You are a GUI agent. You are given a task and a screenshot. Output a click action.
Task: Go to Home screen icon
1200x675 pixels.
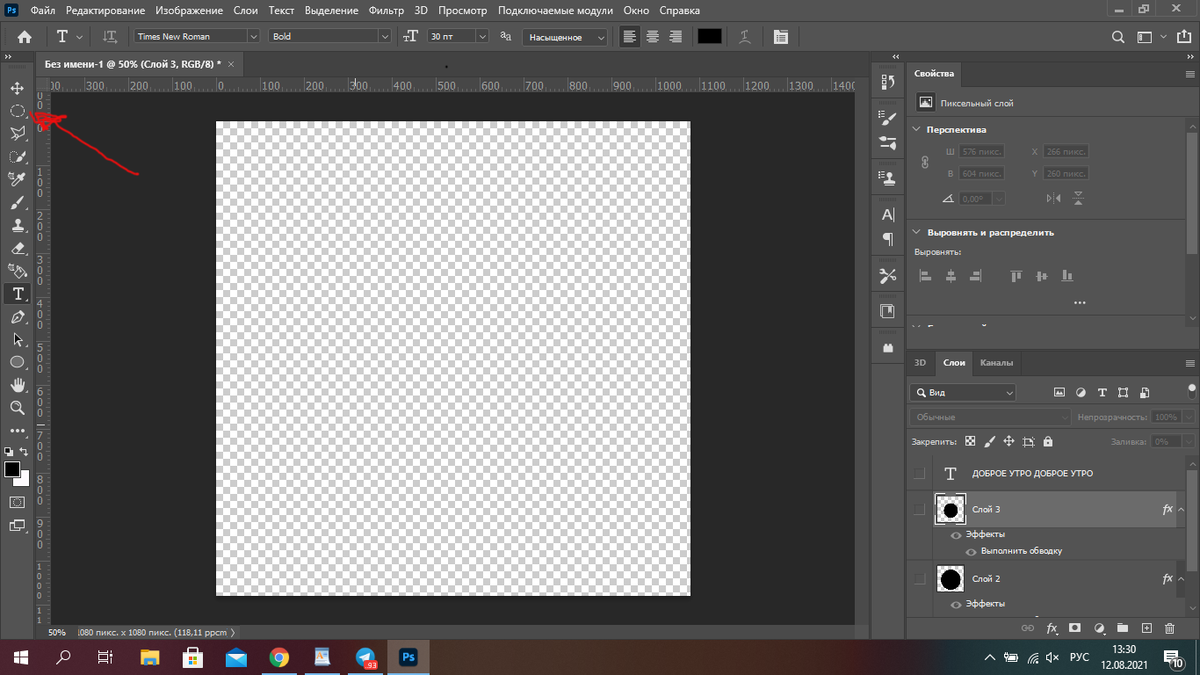click(24, 36)
